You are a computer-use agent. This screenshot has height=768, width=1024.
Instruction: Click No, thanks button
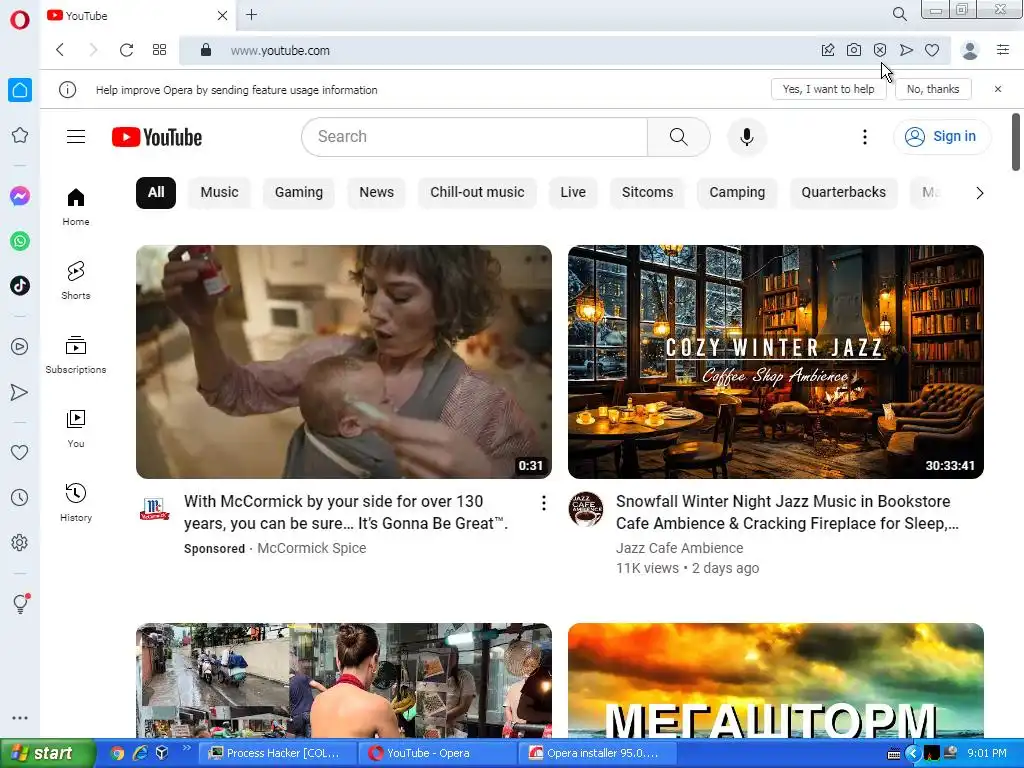tap(933, 89)
